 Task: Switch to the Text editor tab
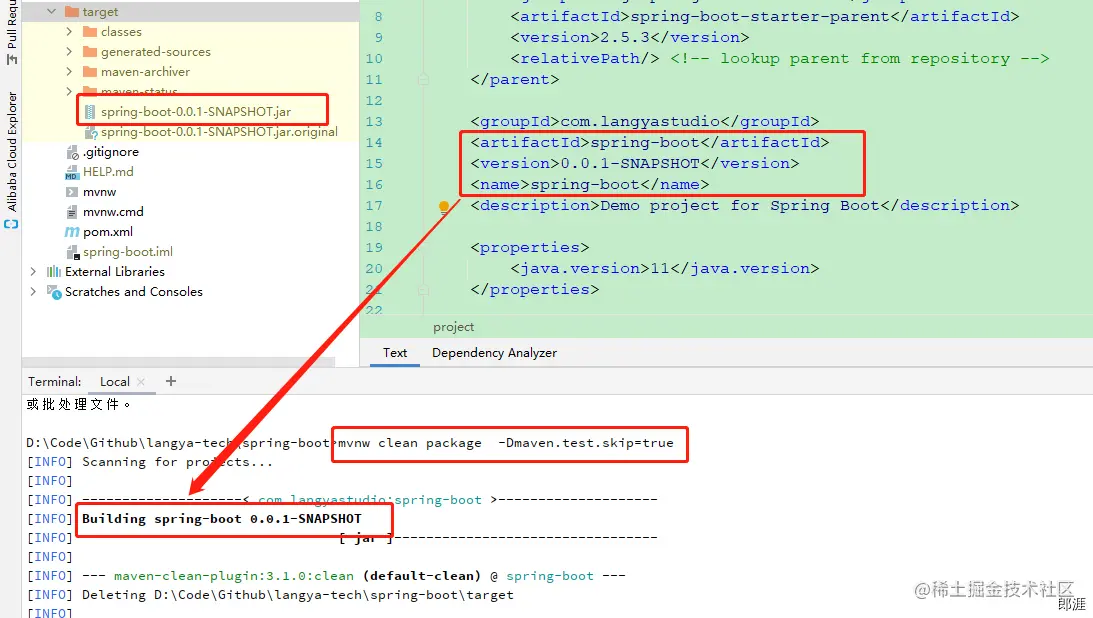click(395, 353)
